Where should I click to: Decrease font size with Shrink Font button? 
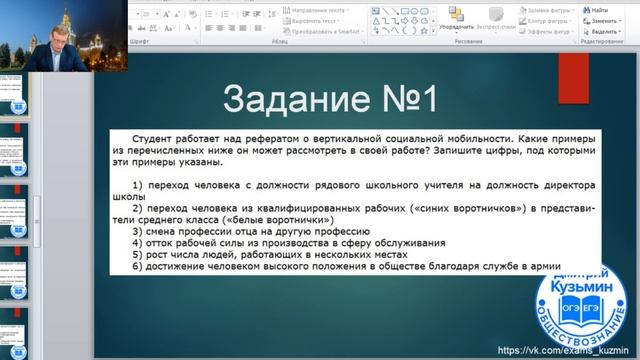tap(177, 14)
